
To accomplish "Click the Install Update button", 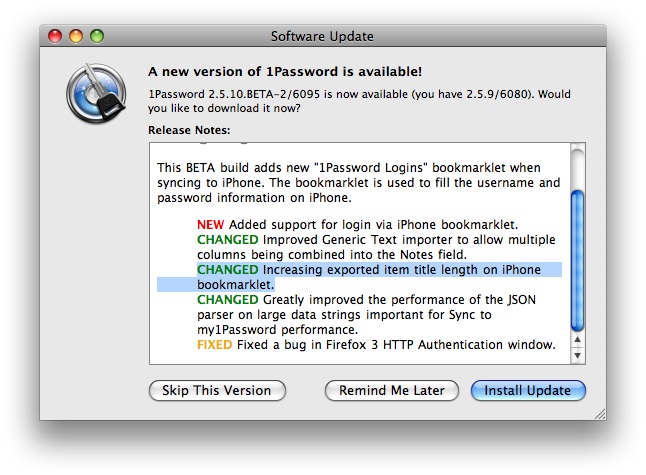I will point(528,390).
